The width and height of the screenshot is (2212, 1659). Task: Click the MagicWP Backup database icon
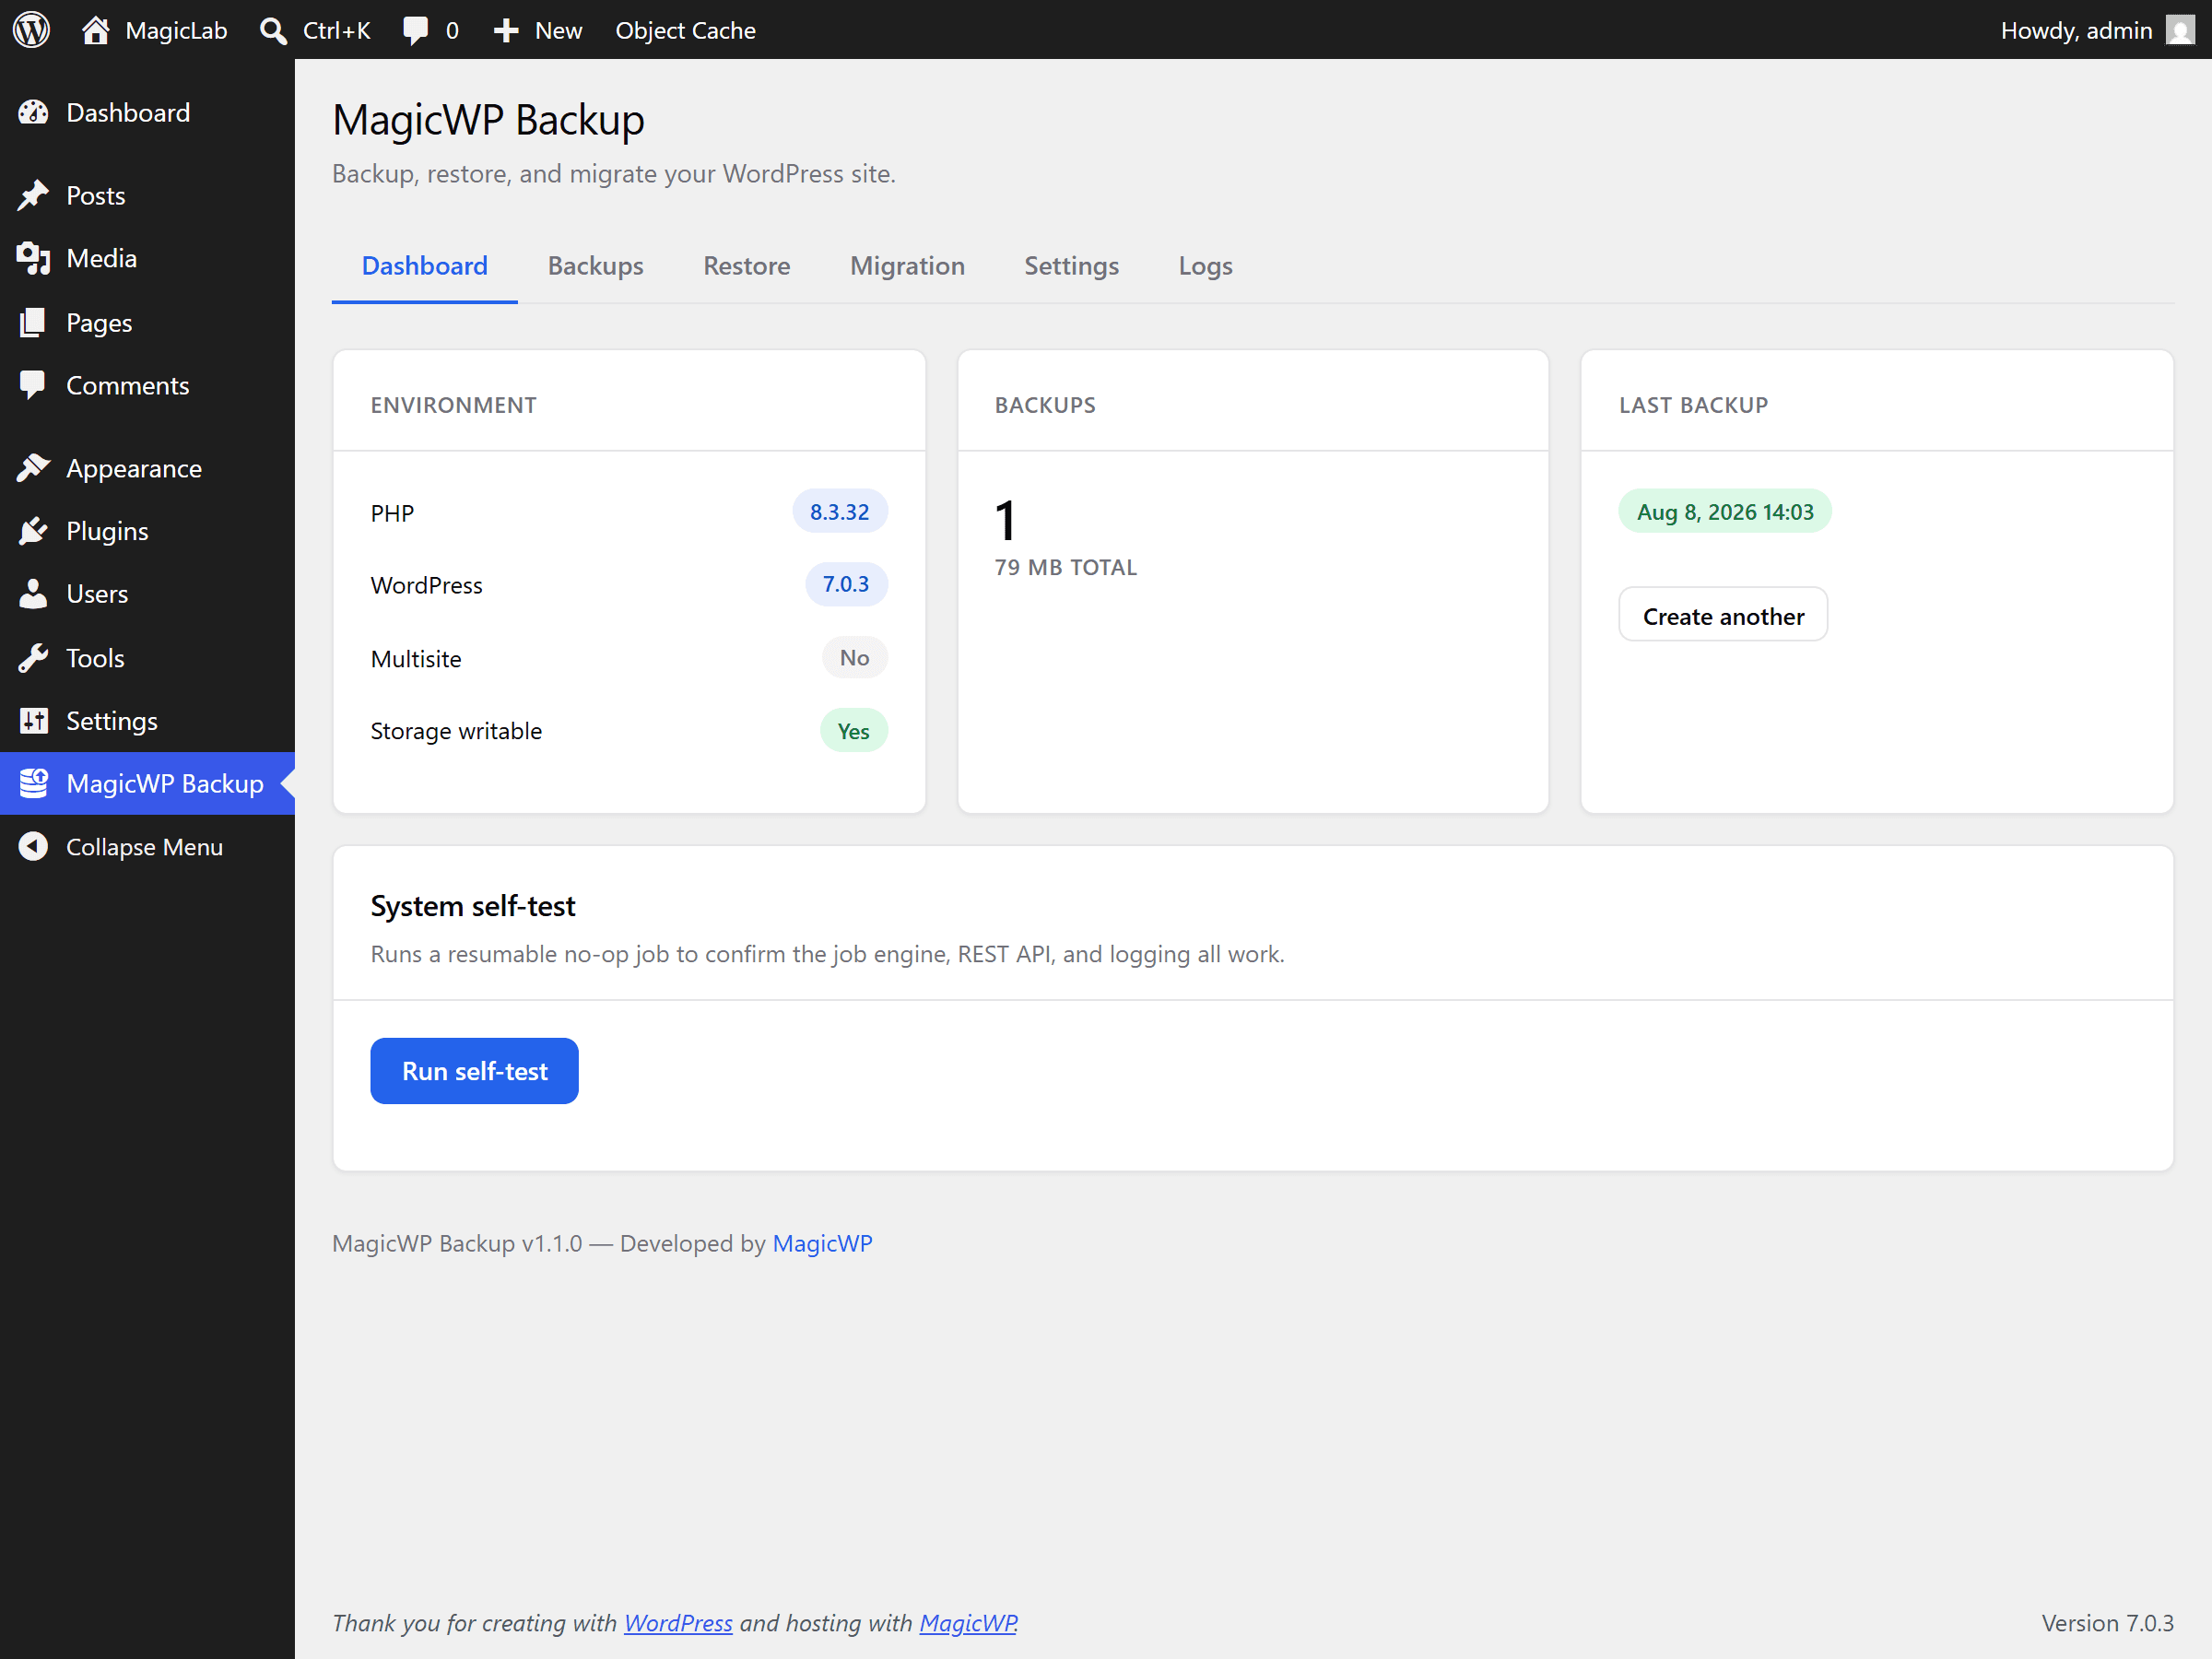(x=33, y=783)
